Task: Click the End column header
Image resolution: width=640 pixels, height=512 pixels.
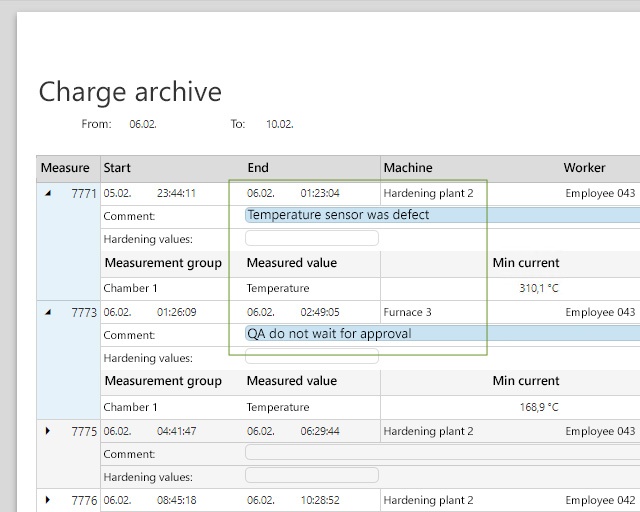Action: point(258,168)
